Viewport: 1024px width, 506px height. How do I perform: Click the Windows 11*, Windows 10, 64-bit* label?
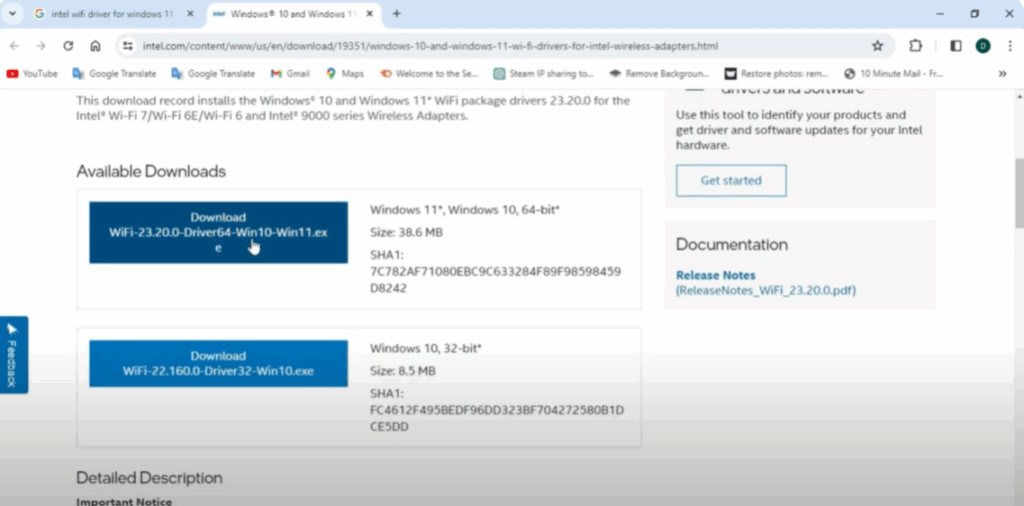465,210
